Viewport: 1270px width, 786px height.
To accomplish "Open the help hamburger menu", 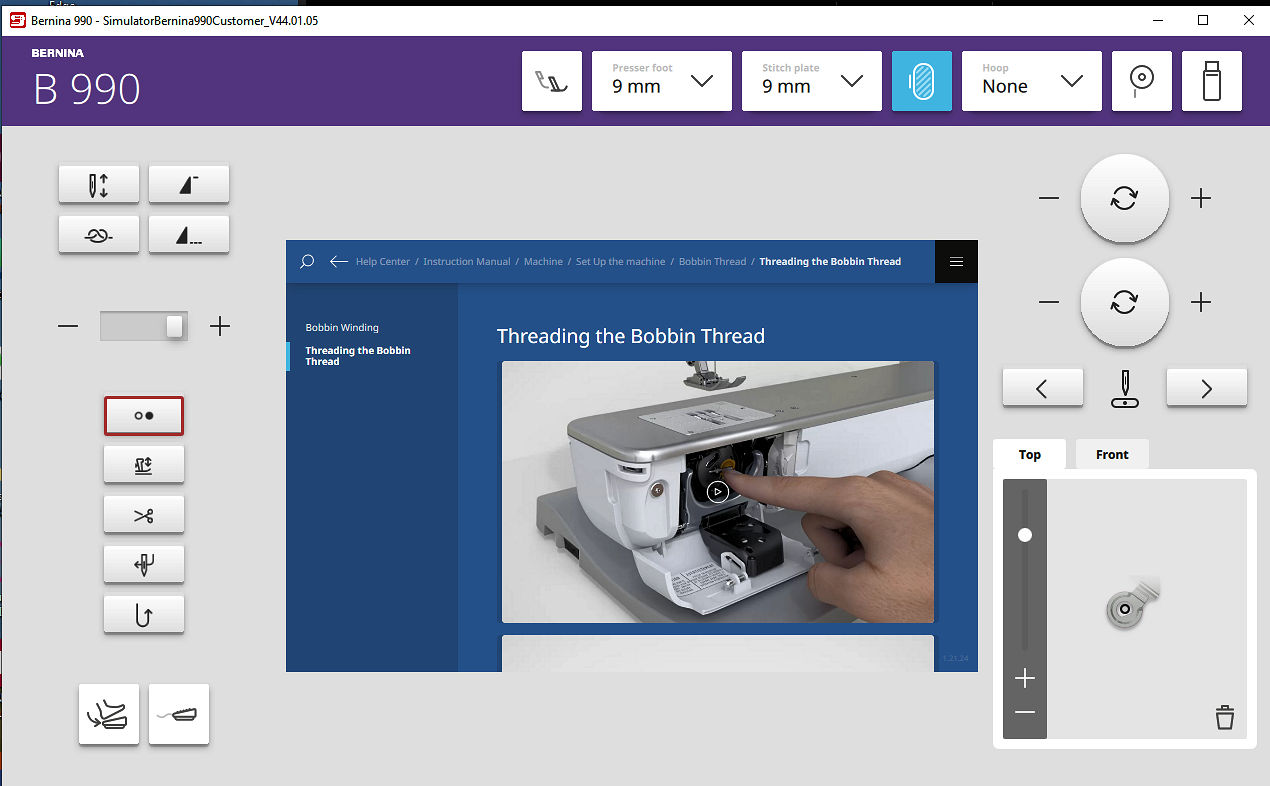I will tap(957, 262).
